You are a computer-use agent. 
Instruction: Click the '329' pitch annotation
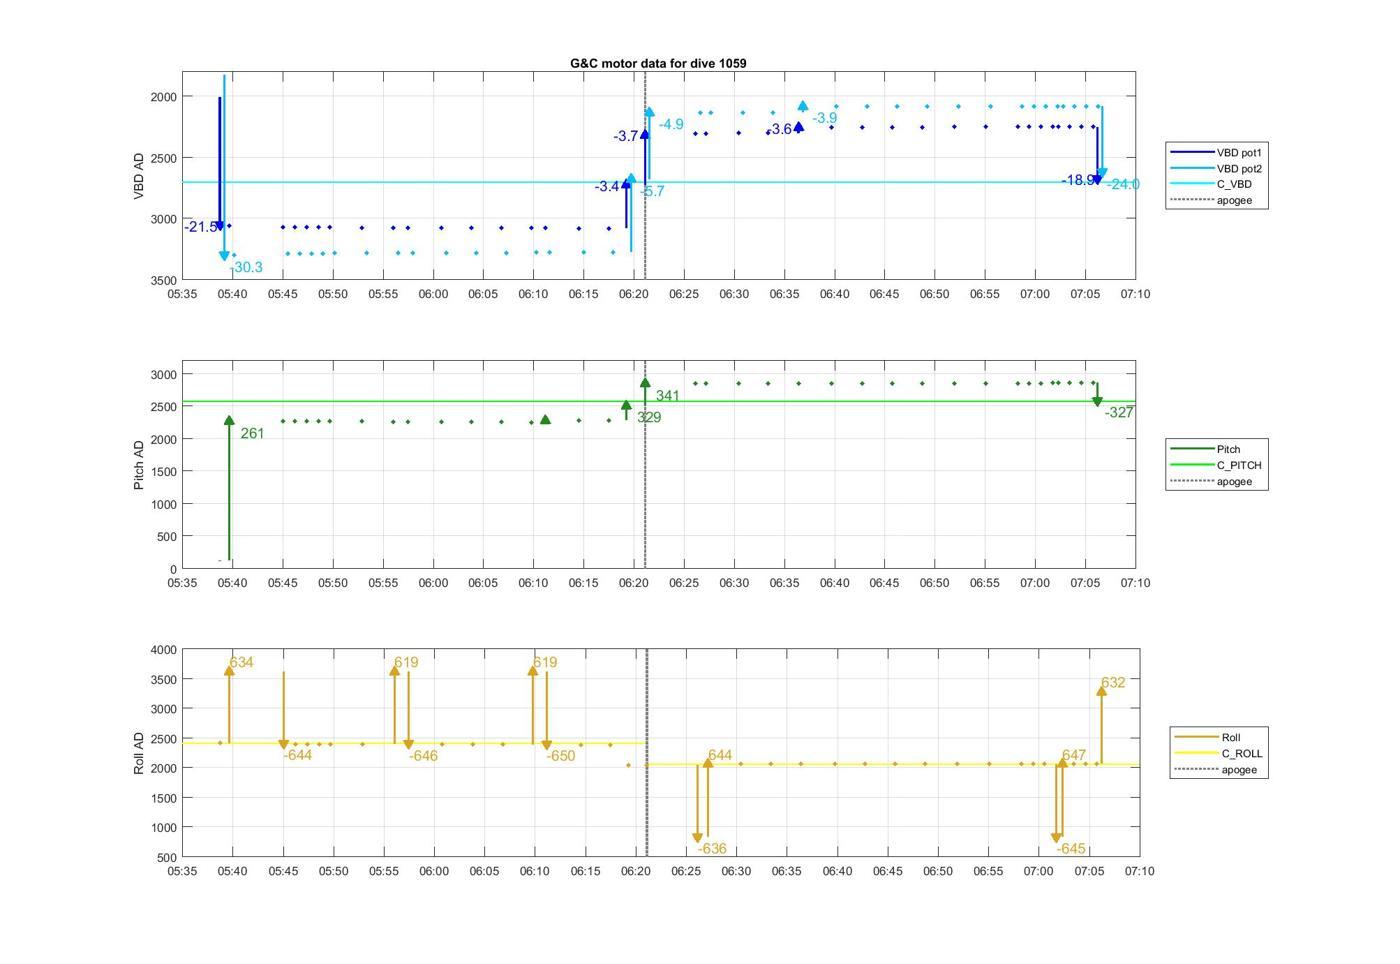649,417
